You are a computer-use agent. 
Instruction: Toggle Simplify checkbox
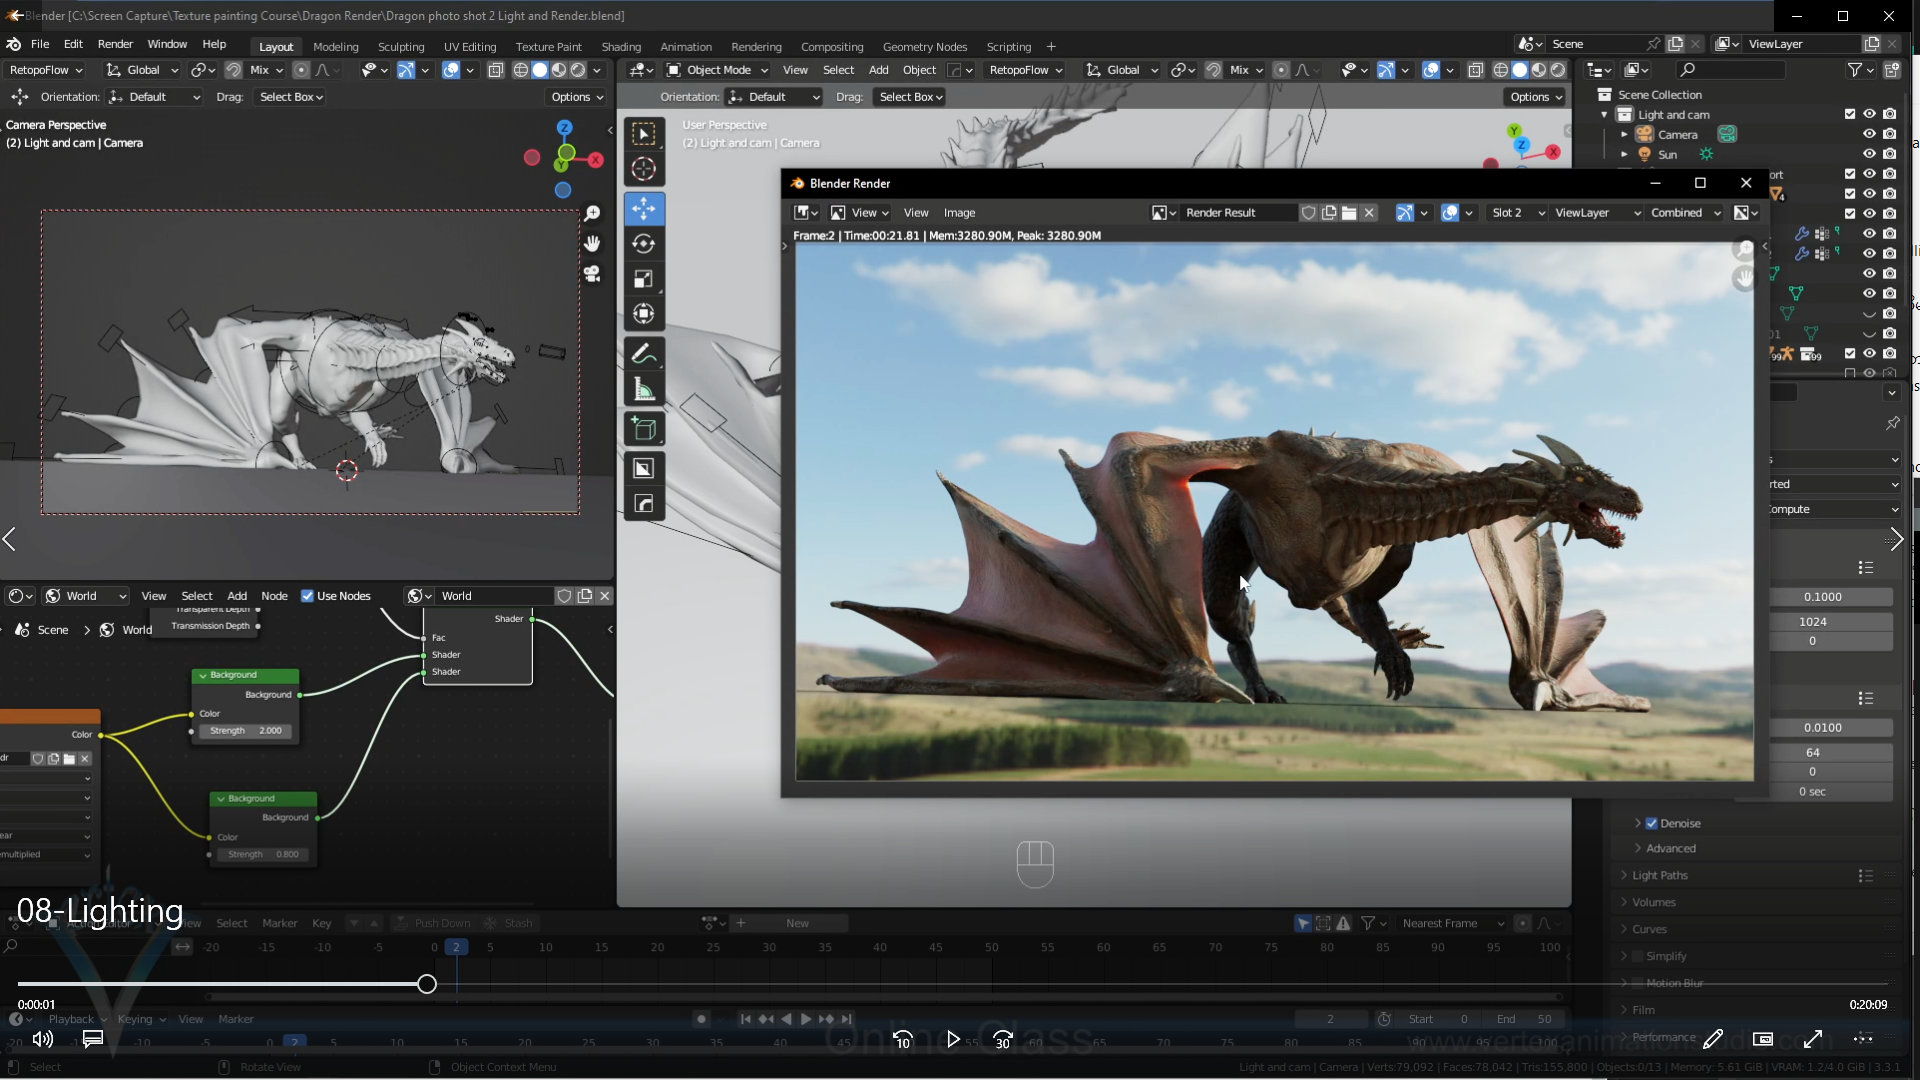[1637, 956]
